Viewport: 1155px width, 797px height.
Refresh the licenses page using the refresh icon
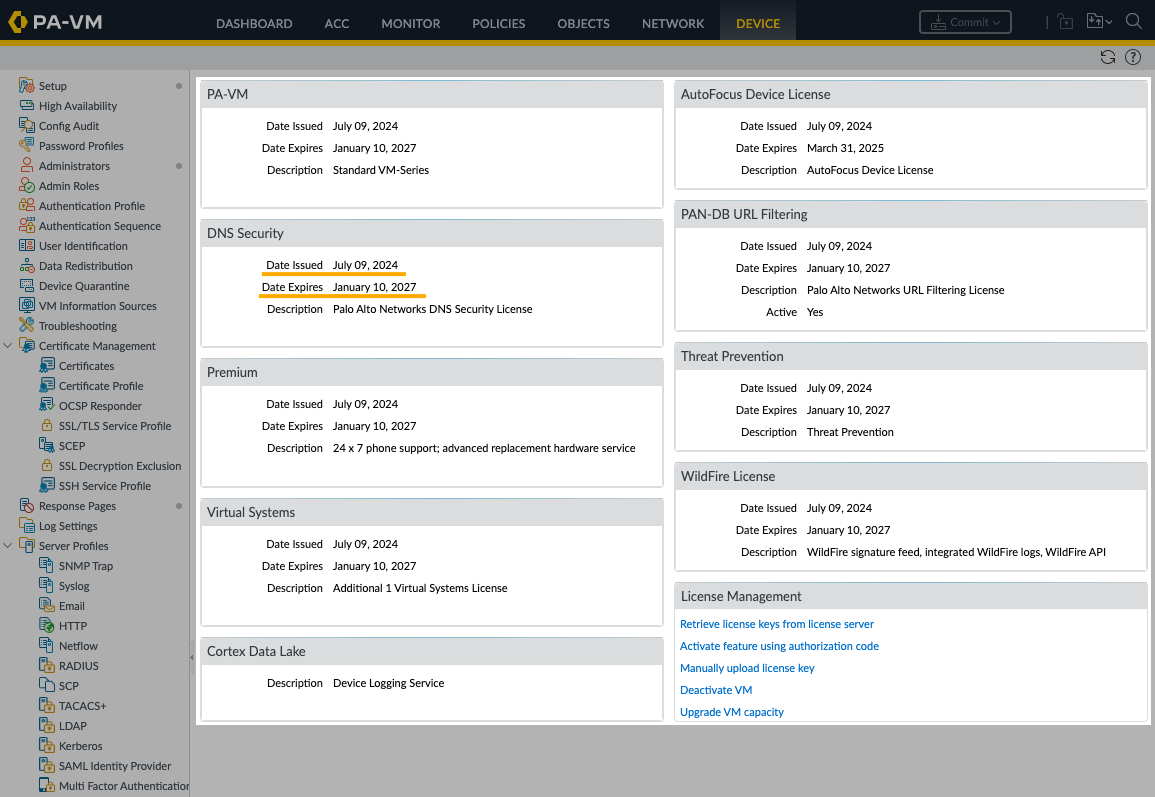[x=1108, y=57]
